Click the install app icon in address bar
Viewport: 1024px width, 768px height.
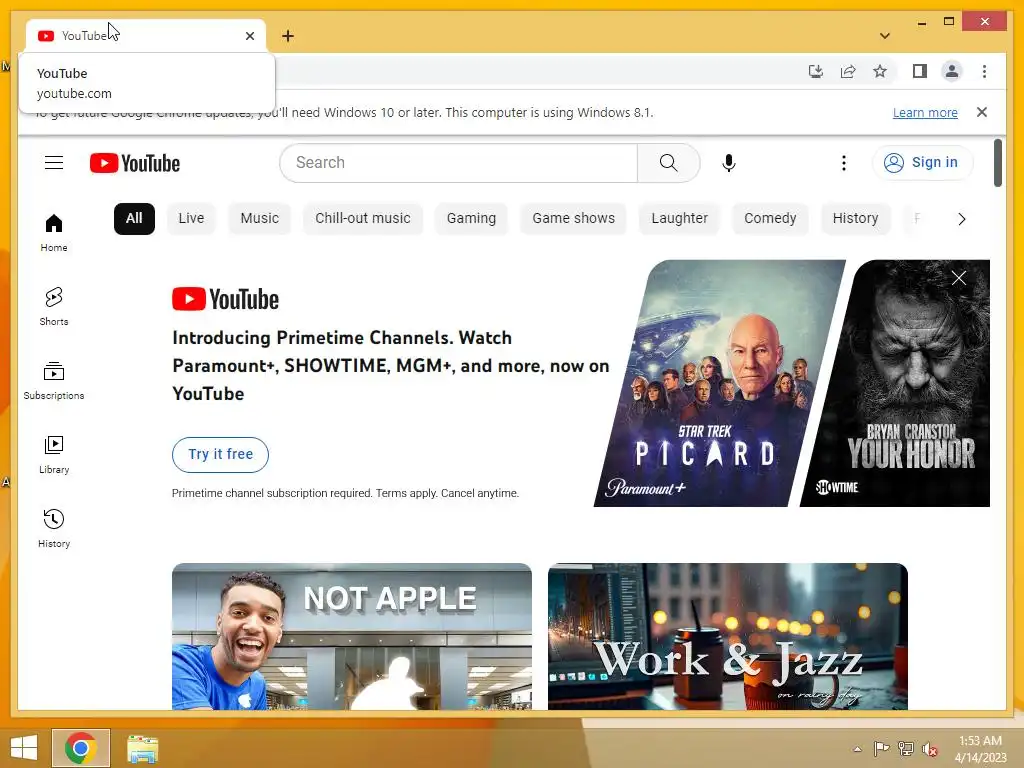tap(816, 71)
